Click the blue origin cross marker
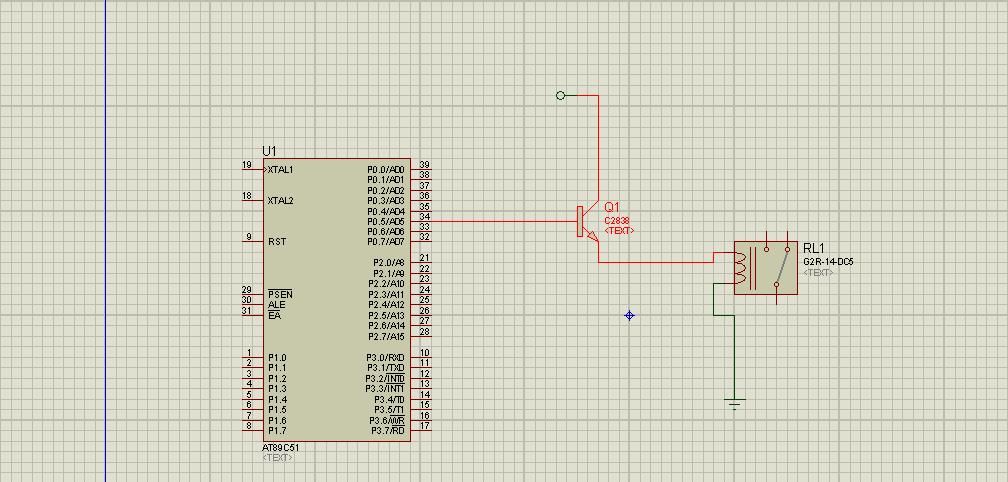The width and height of the screenshot is (1008, 482). [629, 316]
